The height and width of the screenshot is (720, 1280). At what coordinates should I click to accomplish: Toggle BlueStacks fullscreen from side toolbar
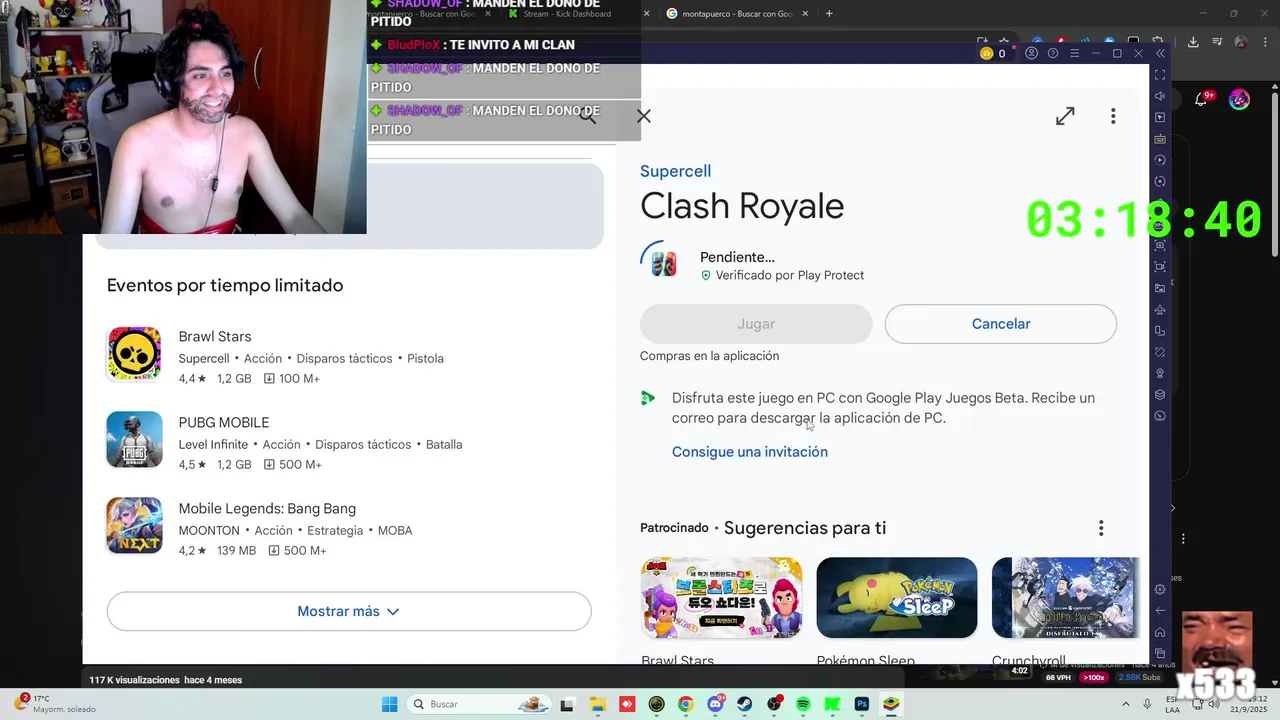1160,75
